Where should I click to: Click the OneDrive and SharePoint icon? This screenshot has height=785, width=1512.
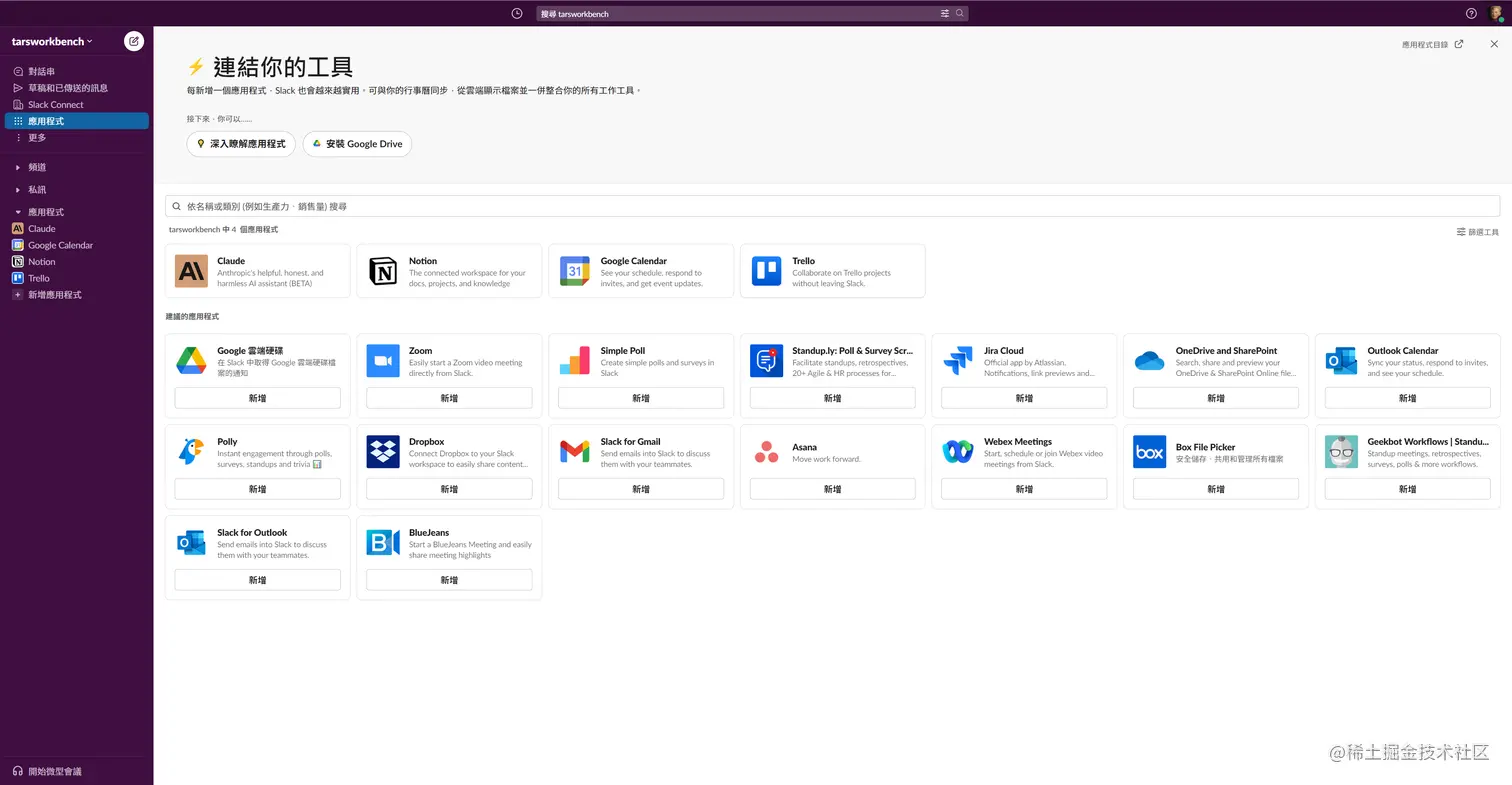tap(1150, 361)
